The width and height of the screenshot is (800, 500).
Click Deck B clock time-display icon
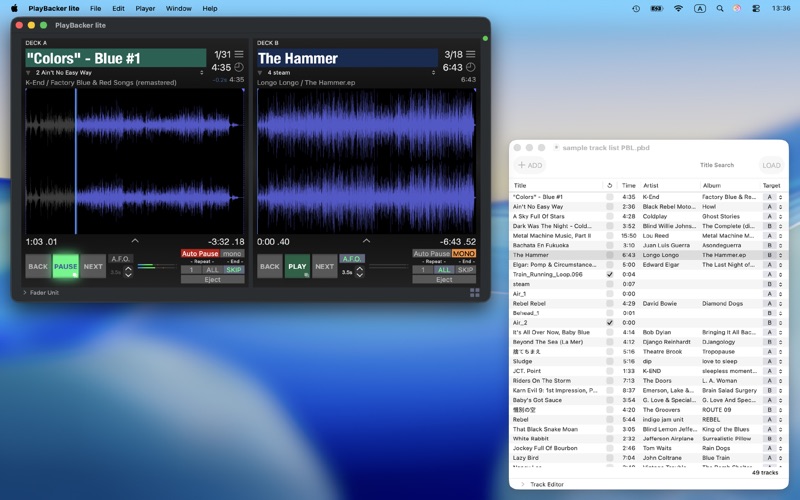pyautogui.click(x=470, y=67)
